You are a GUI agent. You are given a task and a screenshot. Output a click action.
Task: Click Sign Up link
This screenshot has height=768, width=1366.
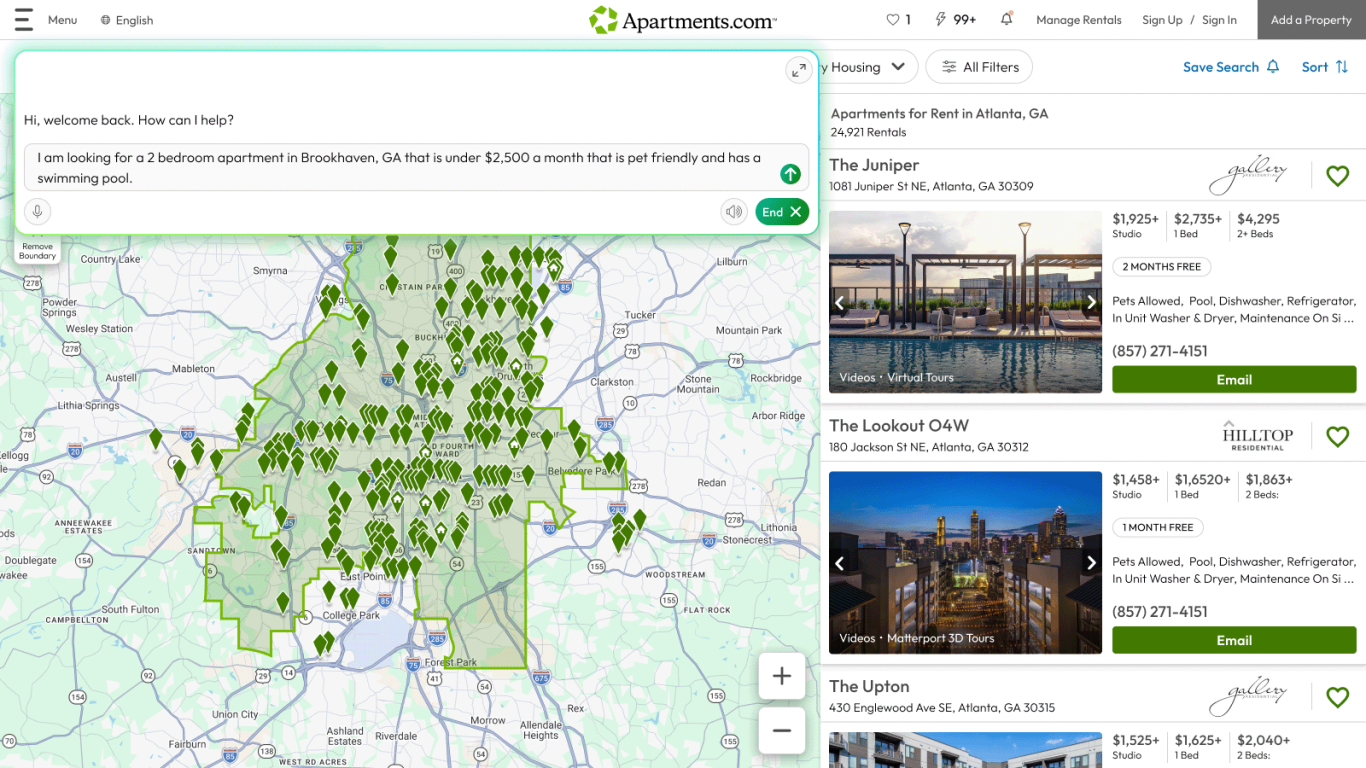pos(1162,20)
